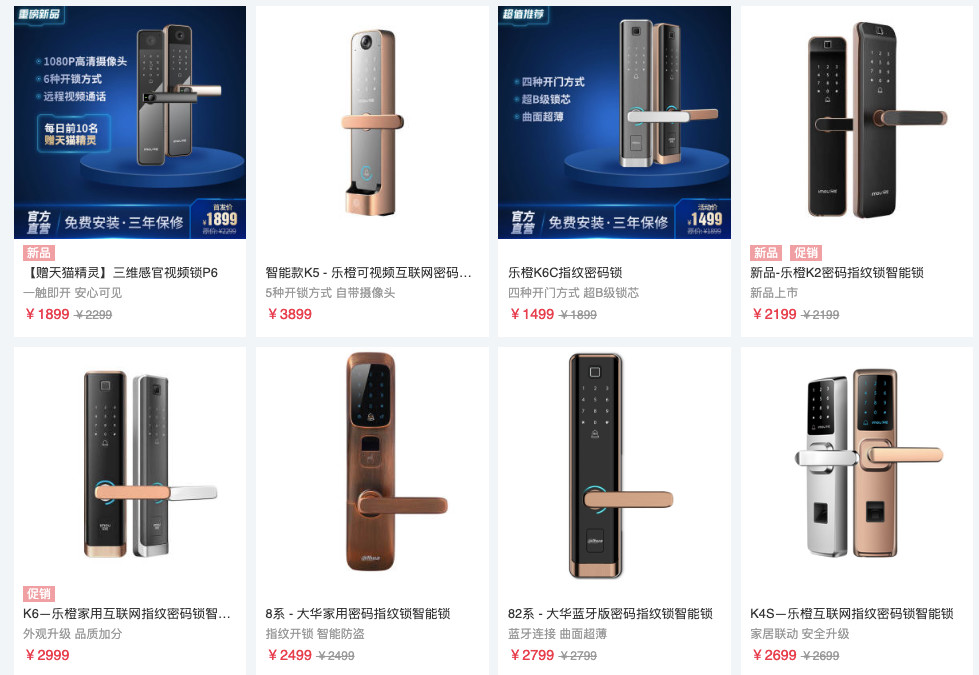Click the 8系 - 大华家用密码指纹锁智能锁 title
979x675 pixels.
click(x=358, y=614)
